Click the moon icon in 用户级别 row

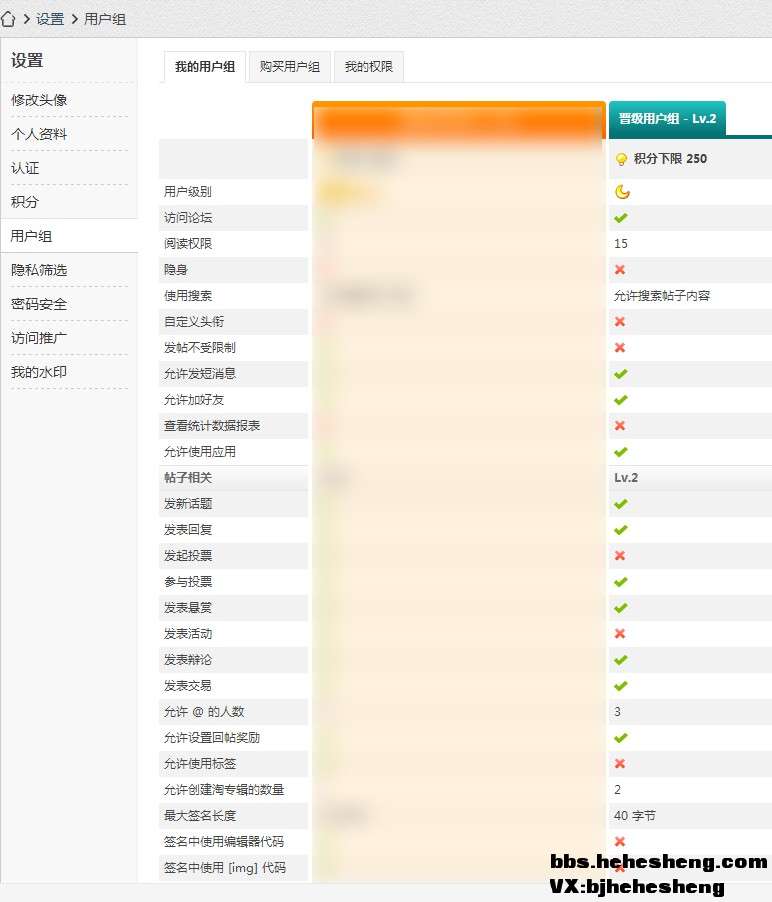(621, 192)
